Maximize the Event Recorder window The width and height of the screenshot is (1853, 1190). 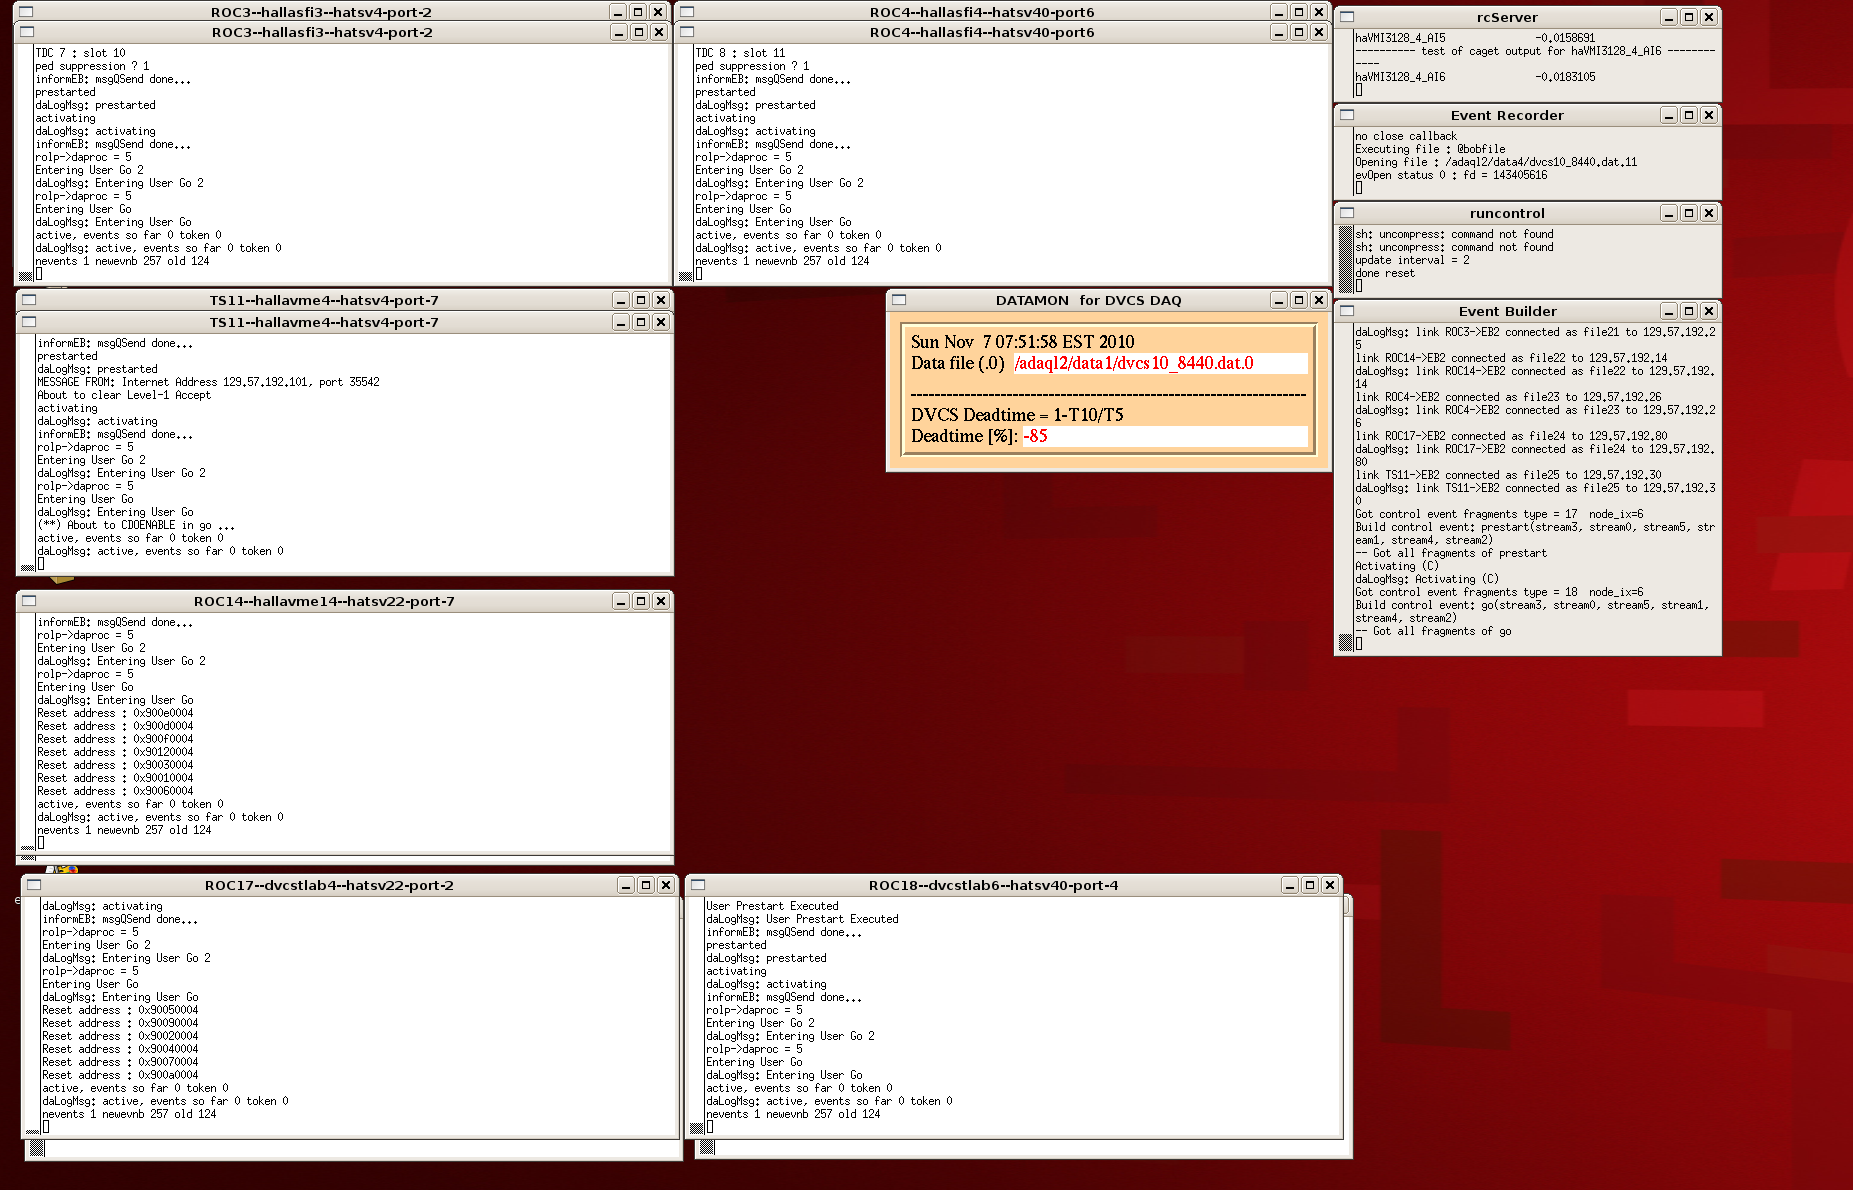click(x=1689, y=115)
